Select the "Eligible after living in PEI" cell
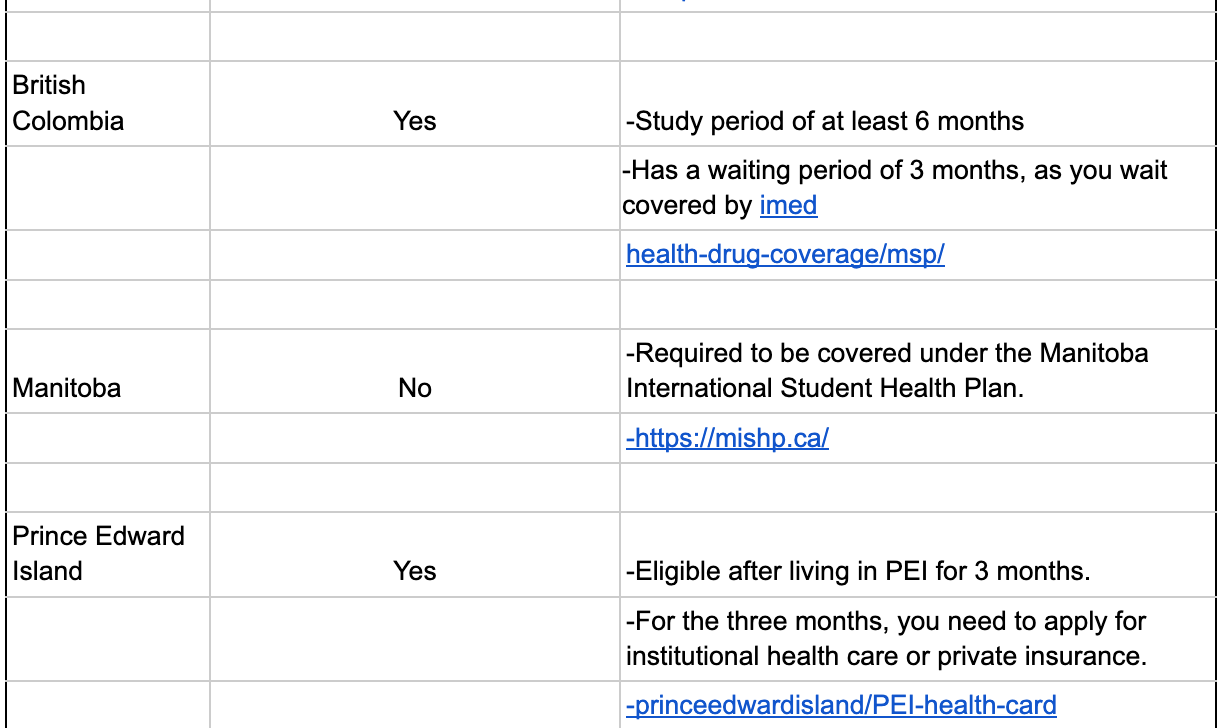1220x728 pixels. 857,572
